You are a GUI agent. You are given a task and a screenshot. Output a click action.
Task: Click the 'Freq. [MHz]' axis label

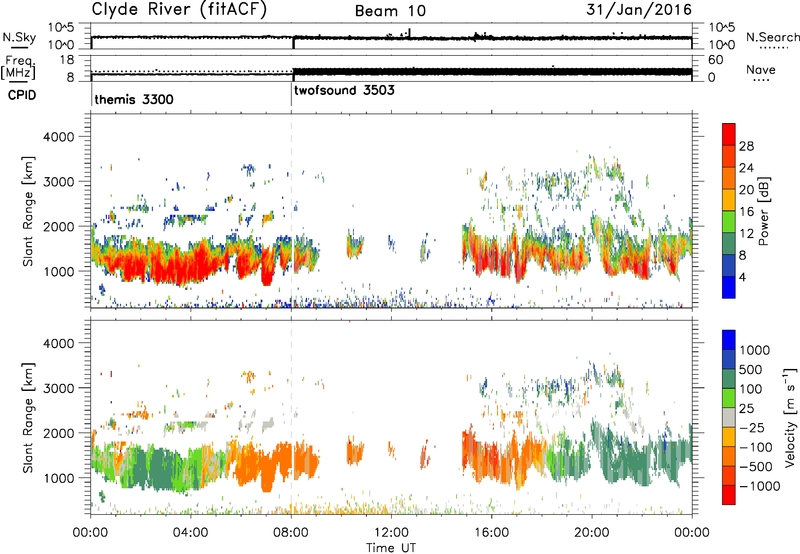tap(18, 67)
